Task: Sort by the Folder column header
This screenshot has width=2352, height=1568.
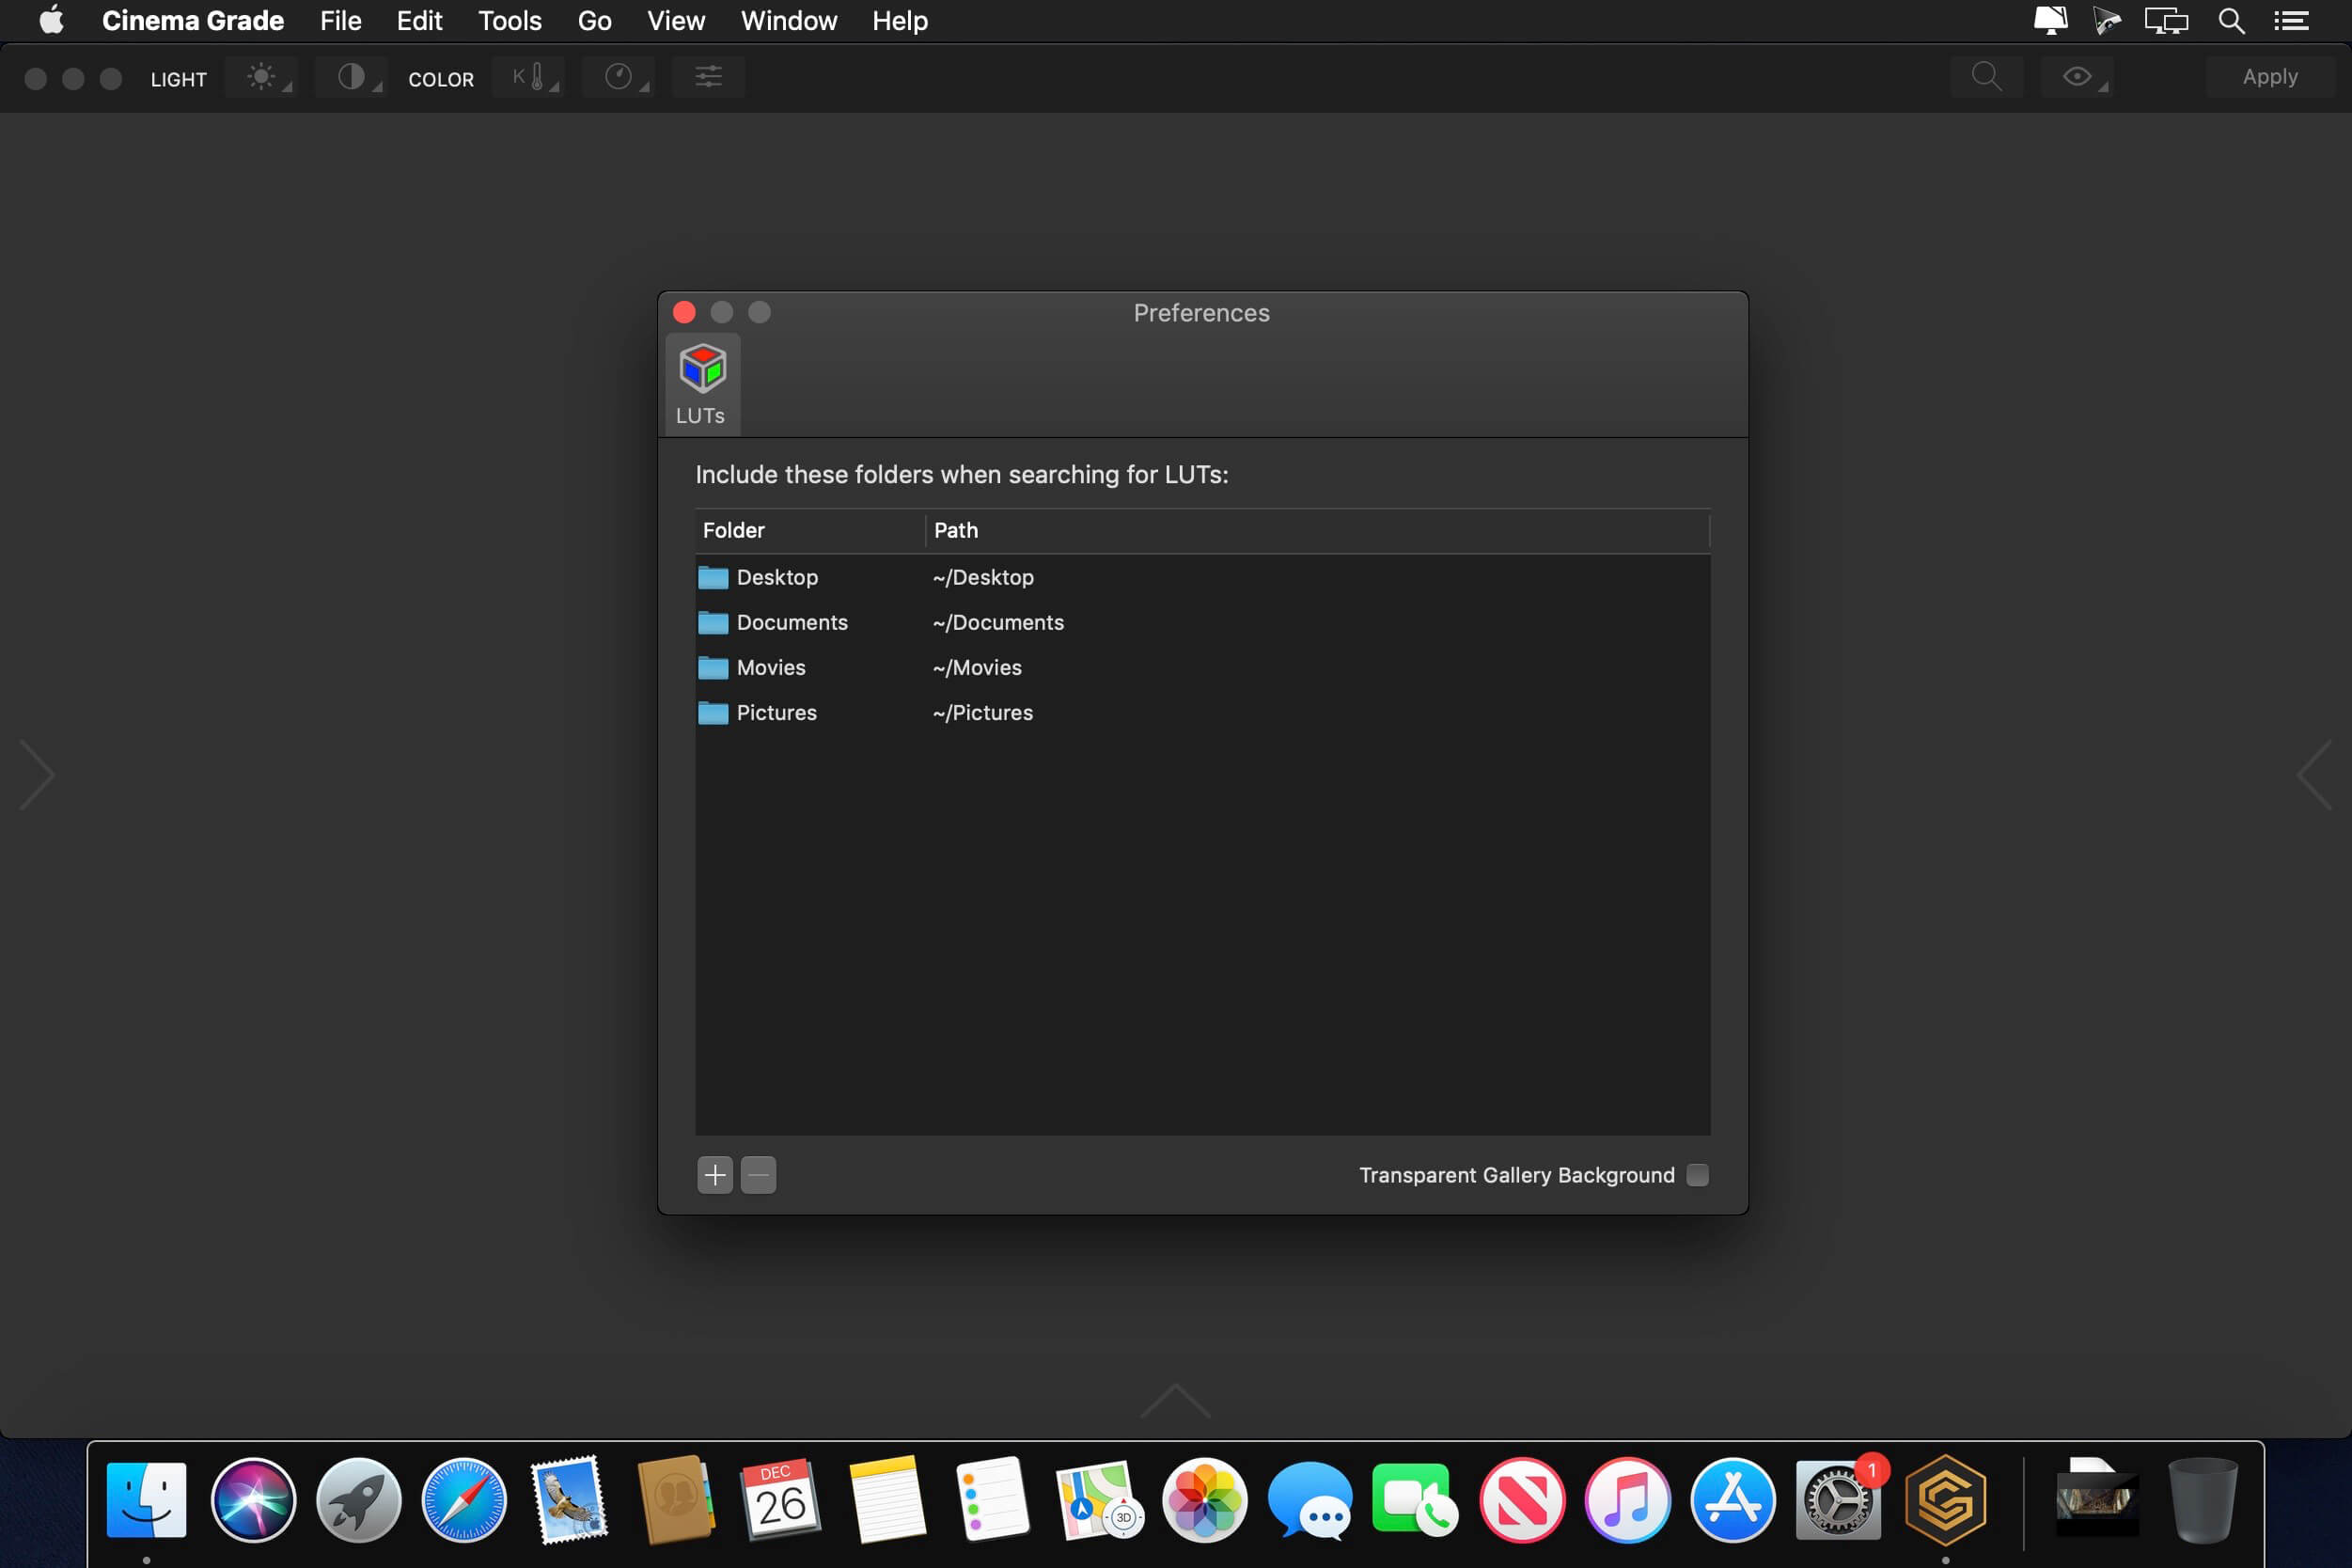Action: coord(810,531)
